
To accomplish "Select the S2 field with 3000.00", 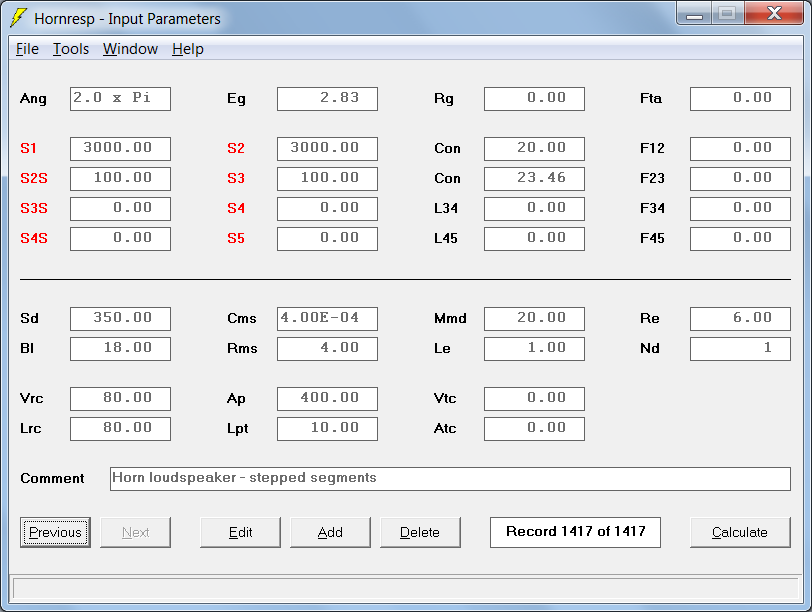I will click(x=327, y=149).
